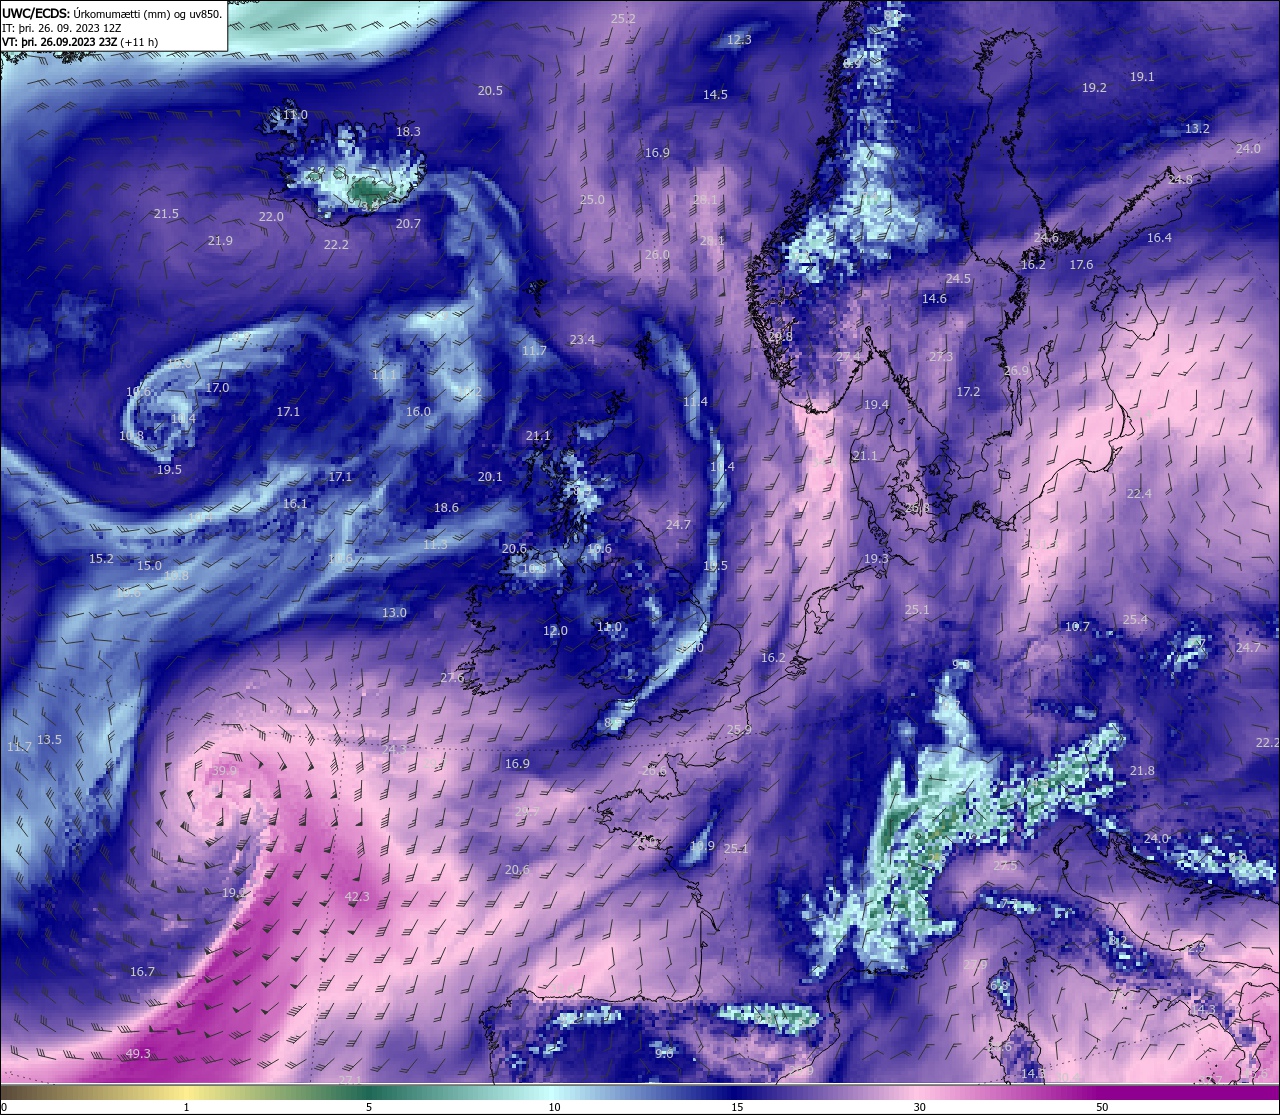Click the 25.0 value on the map
This screenshot has width=1280, height=1115.
click(x=592, y=200)
